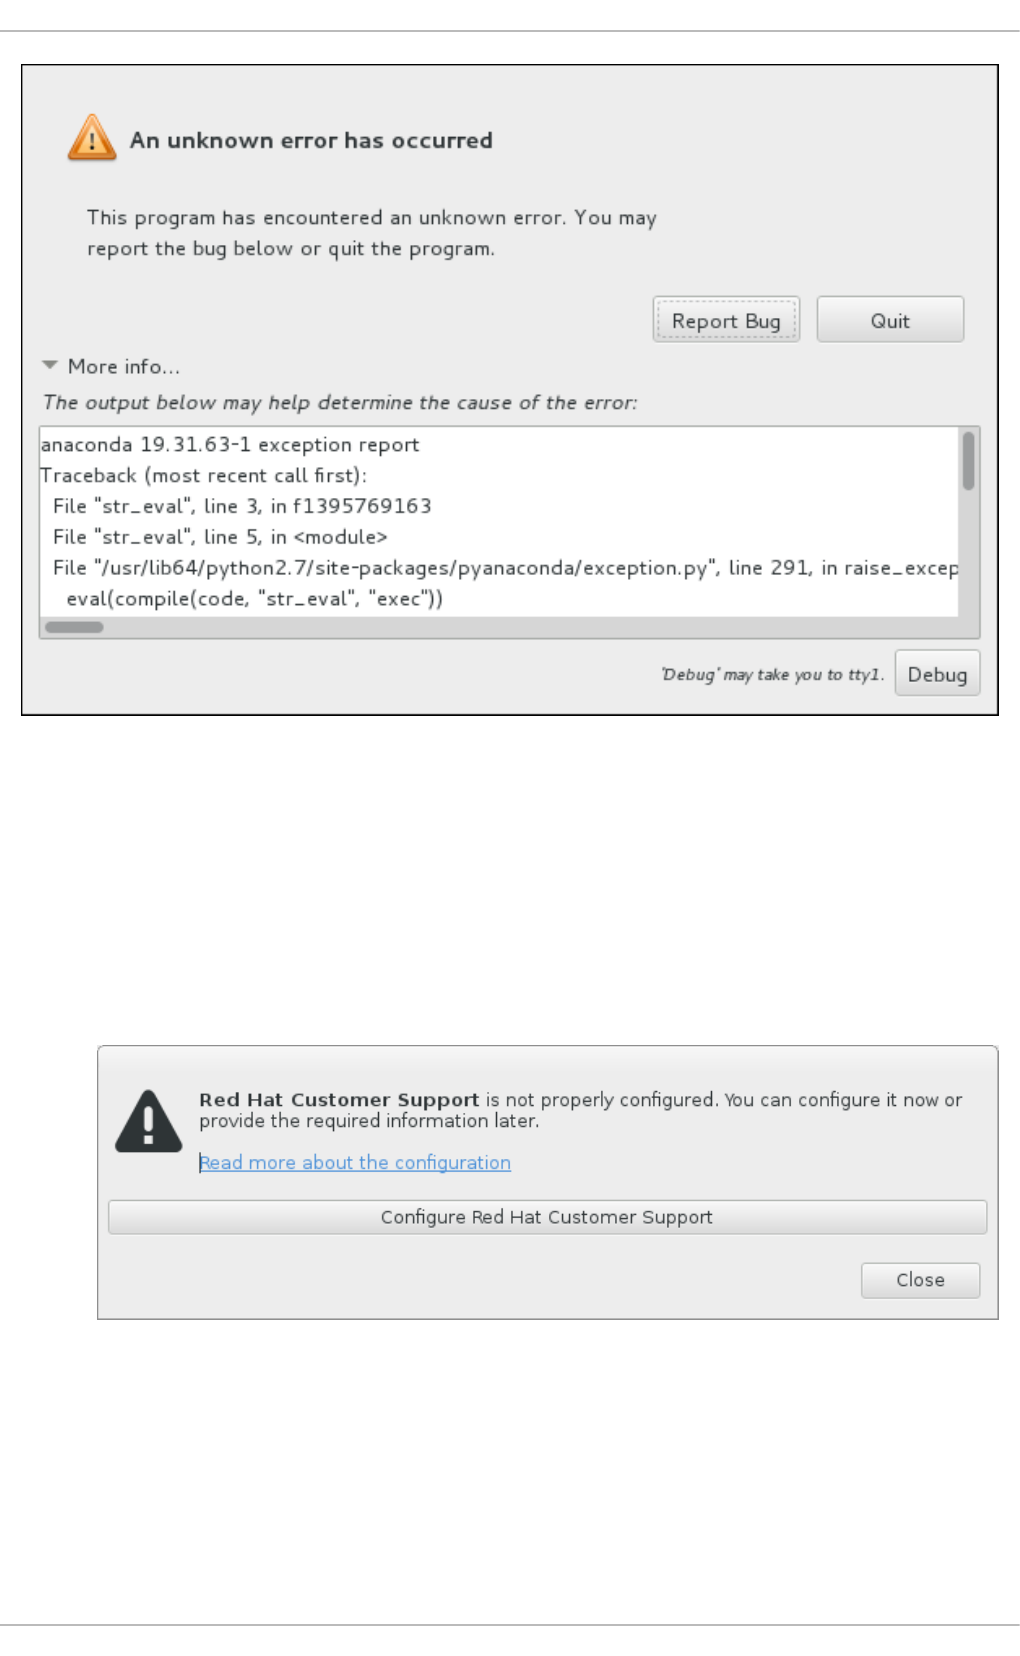Click the str_eval line 5 module entry
1020x1656 pixels.
tap(220, 537)
